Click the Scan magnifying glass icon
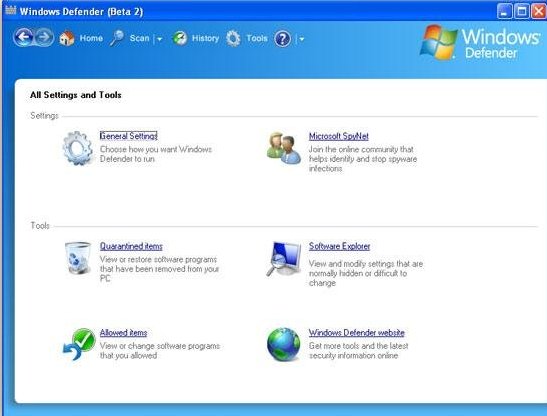This screenshot has height=416, width=547. (117, 38)
